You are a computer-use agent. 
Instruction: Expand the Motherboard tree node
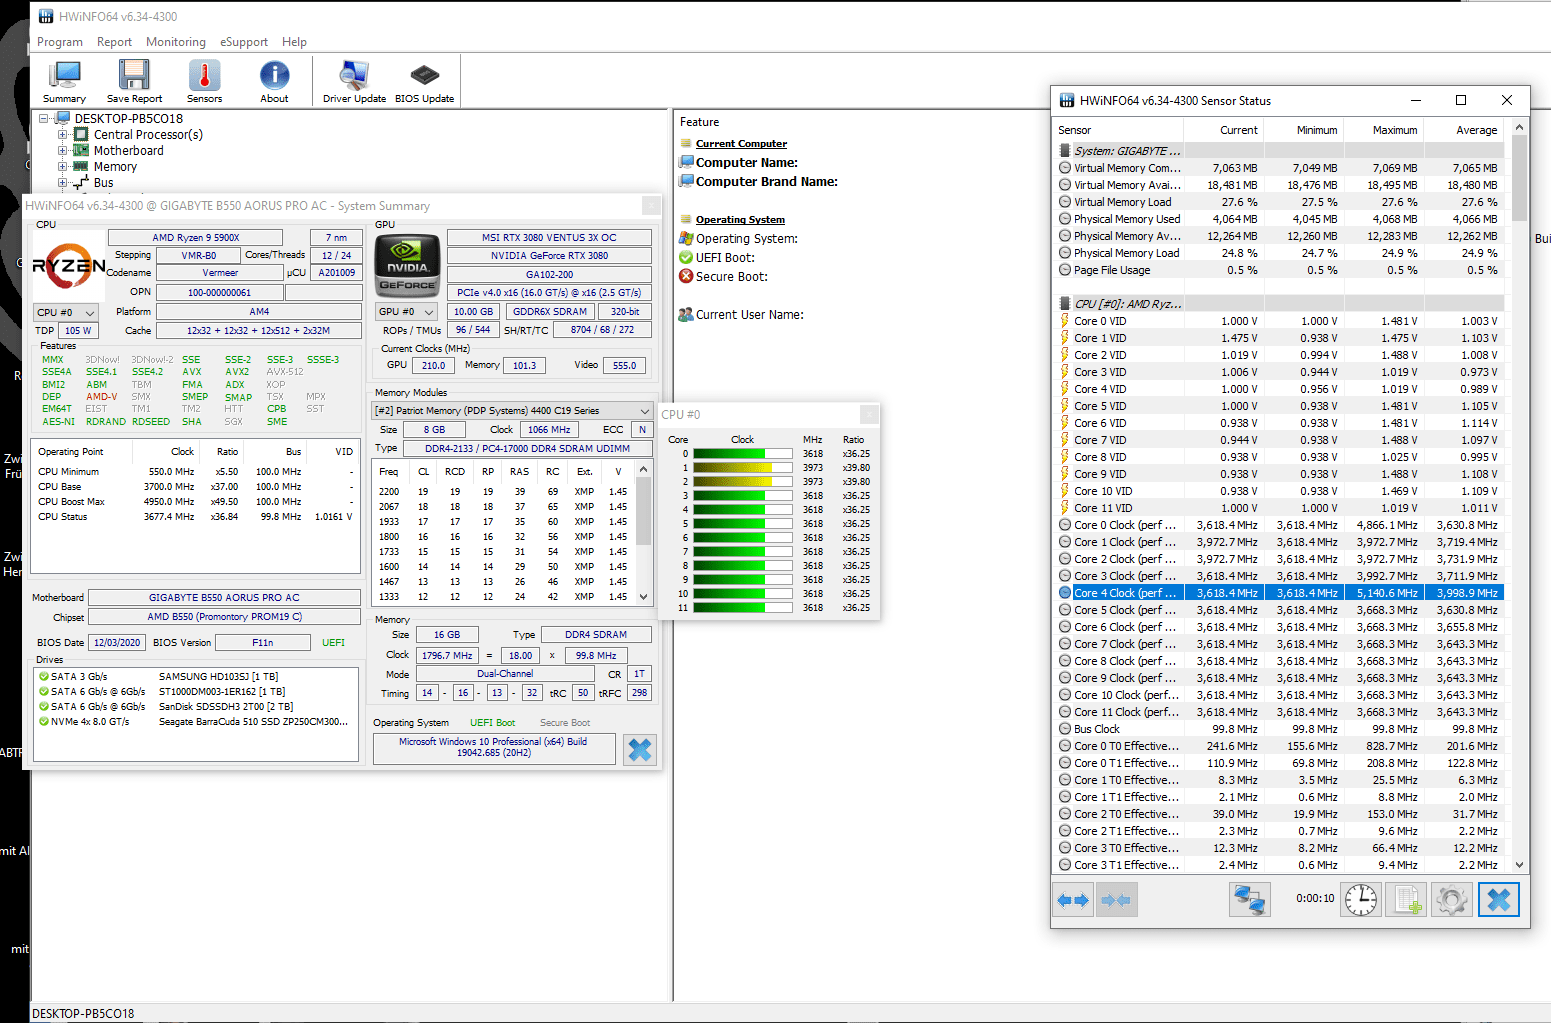62,150
